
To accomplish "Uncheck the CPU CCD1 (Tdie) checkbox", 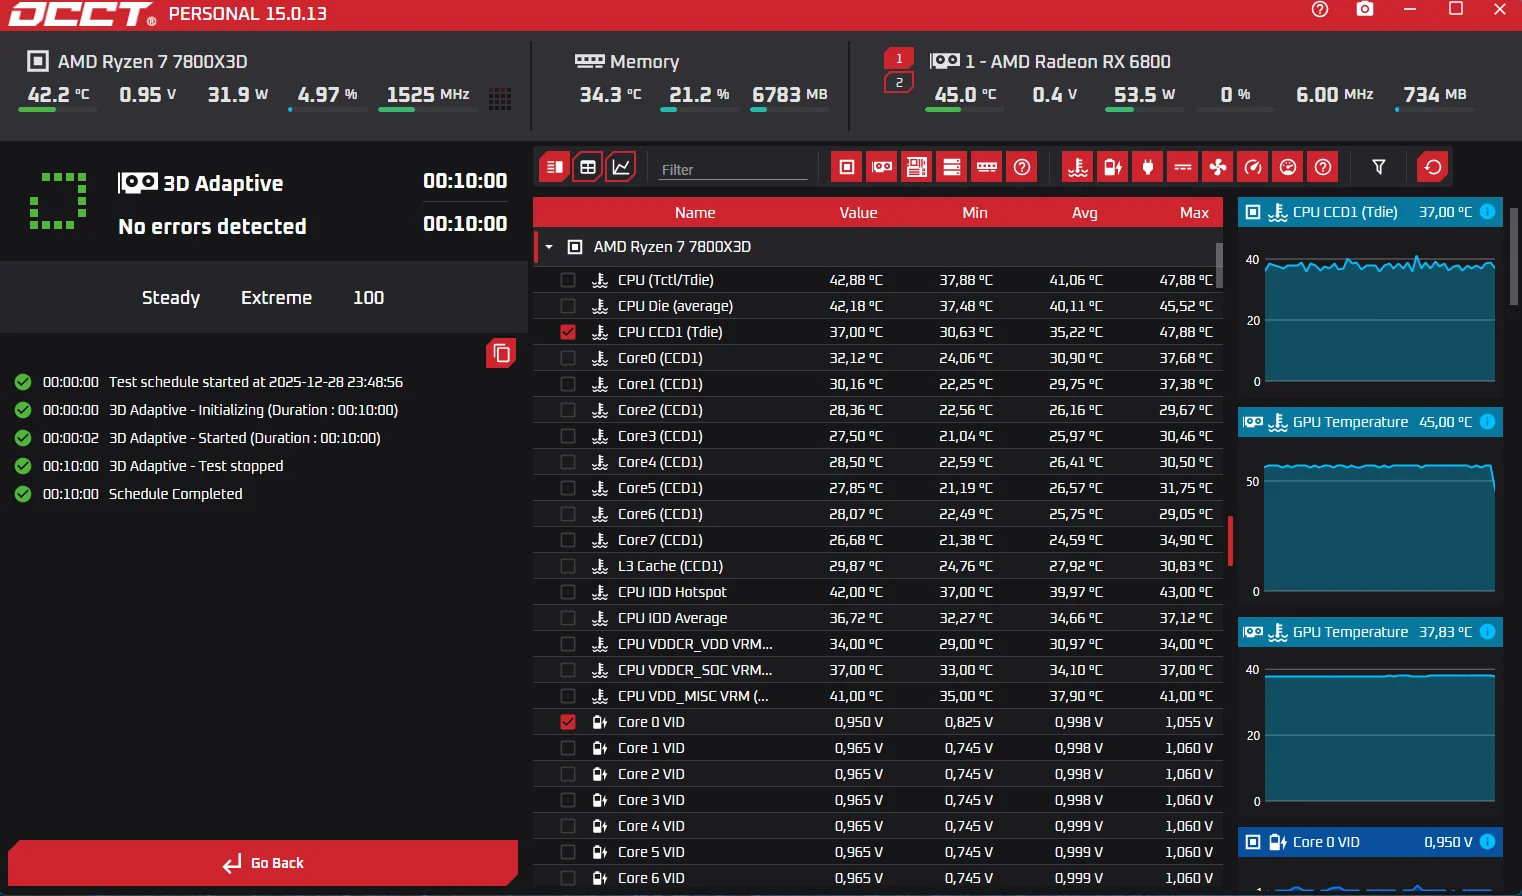I will (x=568, y=332).
